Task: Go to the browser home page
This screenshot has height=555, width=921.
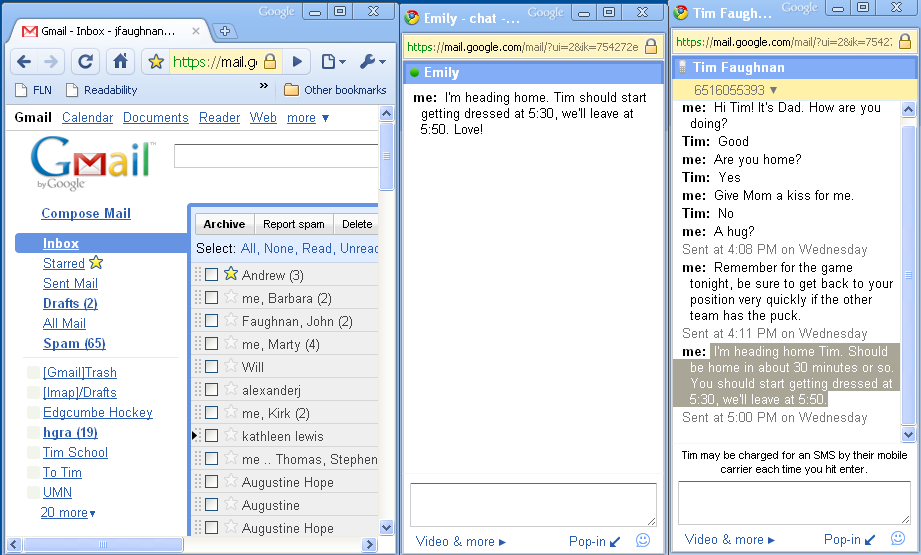Action: click(120, 61)
